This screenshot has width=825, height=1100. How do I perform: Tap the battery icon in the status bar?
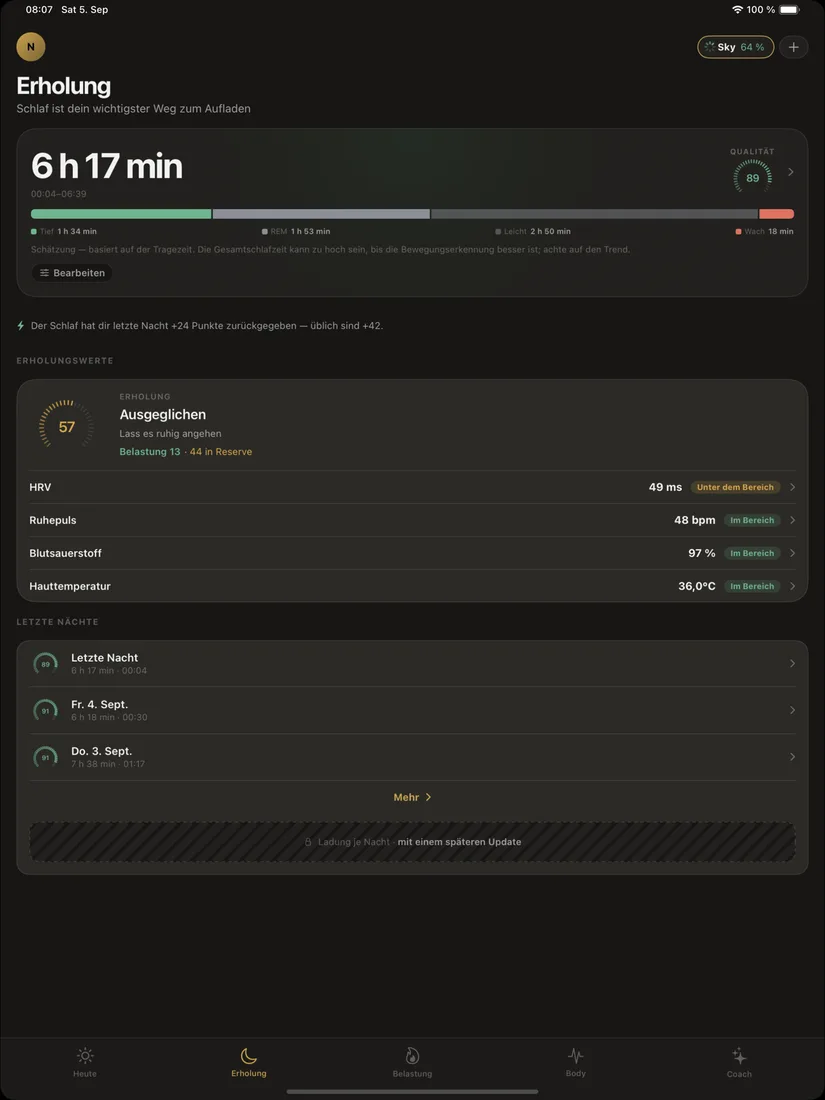click(789, 10)
